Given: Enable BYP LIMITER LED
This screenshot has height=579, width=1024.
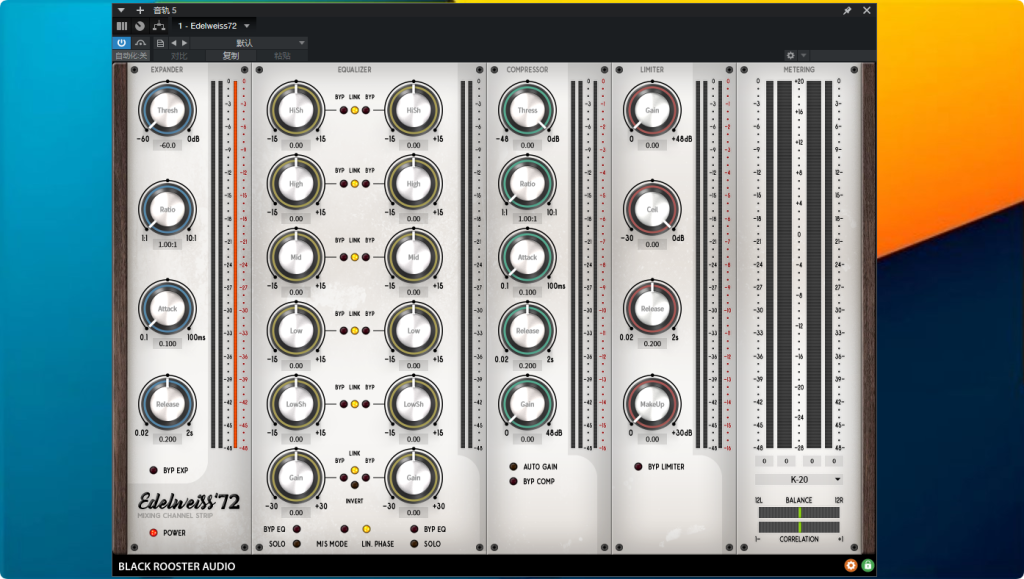Looking at the screenshot, I should (638, 467).
